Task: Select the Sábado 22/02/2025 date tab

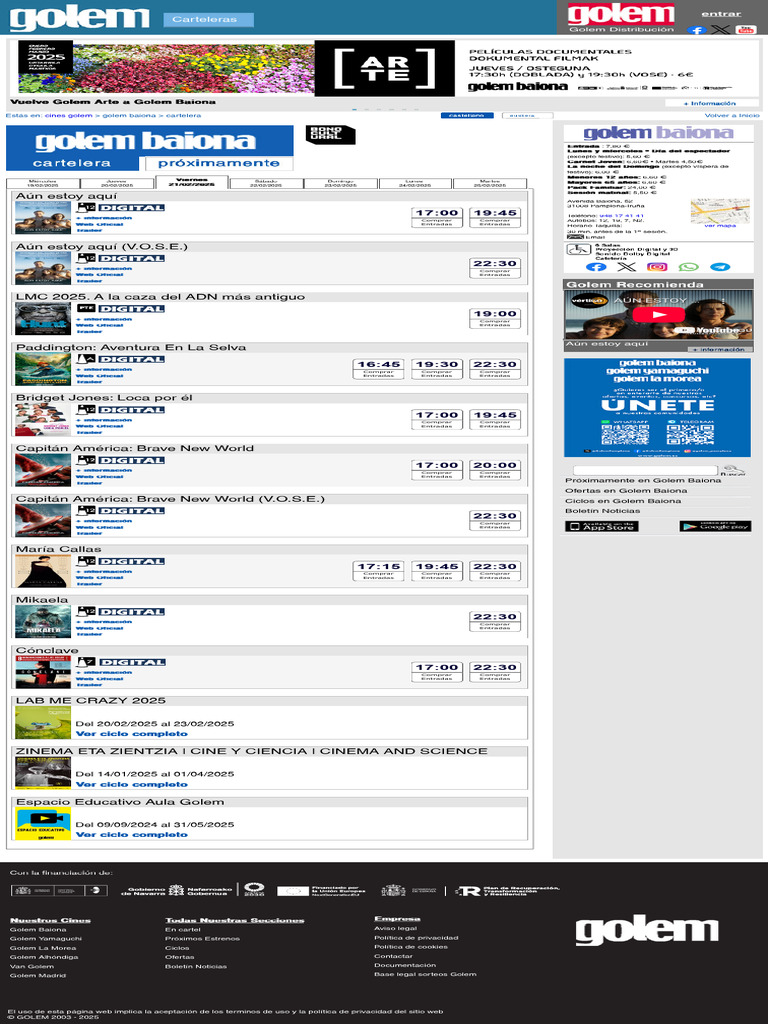Action: [266, 184]
